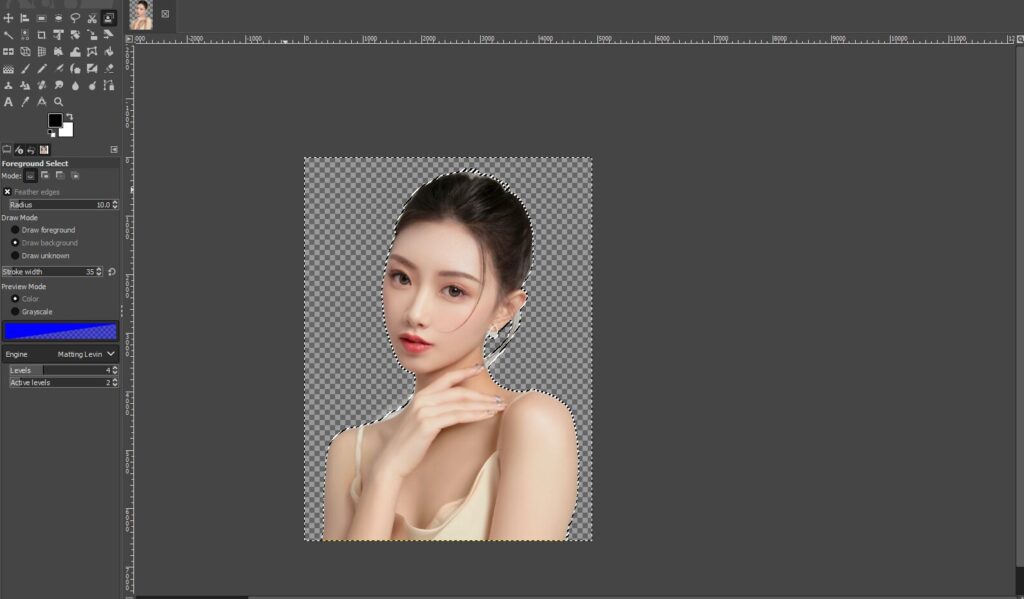
Task: Select the Flip tool
Action: click(8, 52)
